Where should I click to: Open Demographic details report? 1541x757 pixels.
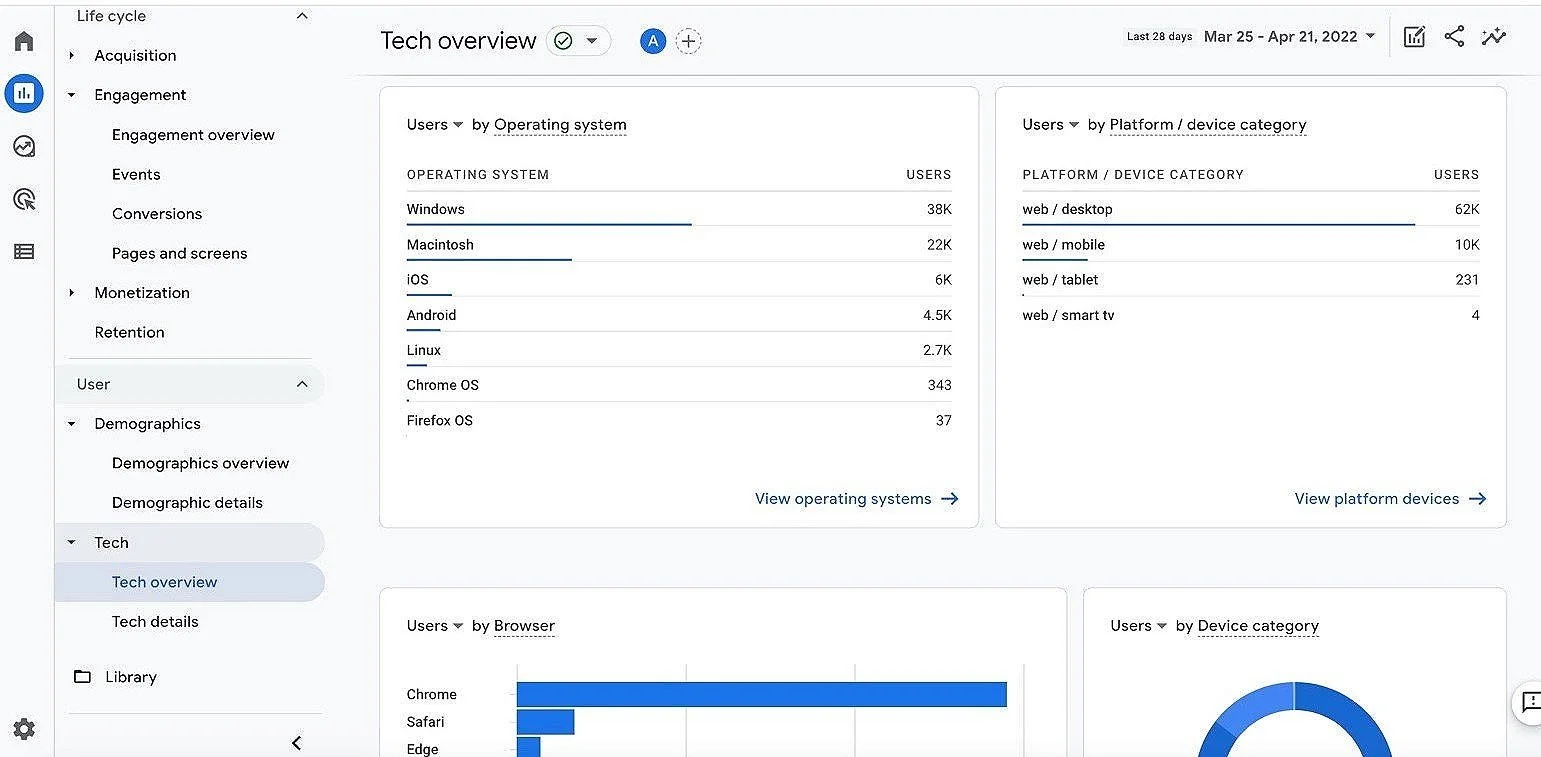click(x=187, y=503)
